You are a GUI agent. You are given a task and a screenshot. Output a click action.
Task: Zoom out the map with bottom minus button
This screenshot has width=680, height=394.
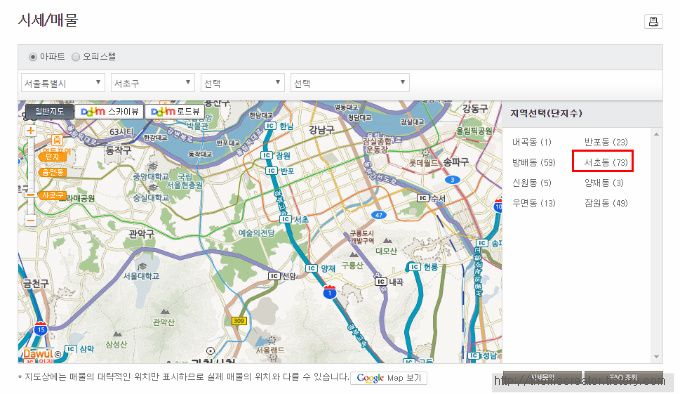pos(30,221)
